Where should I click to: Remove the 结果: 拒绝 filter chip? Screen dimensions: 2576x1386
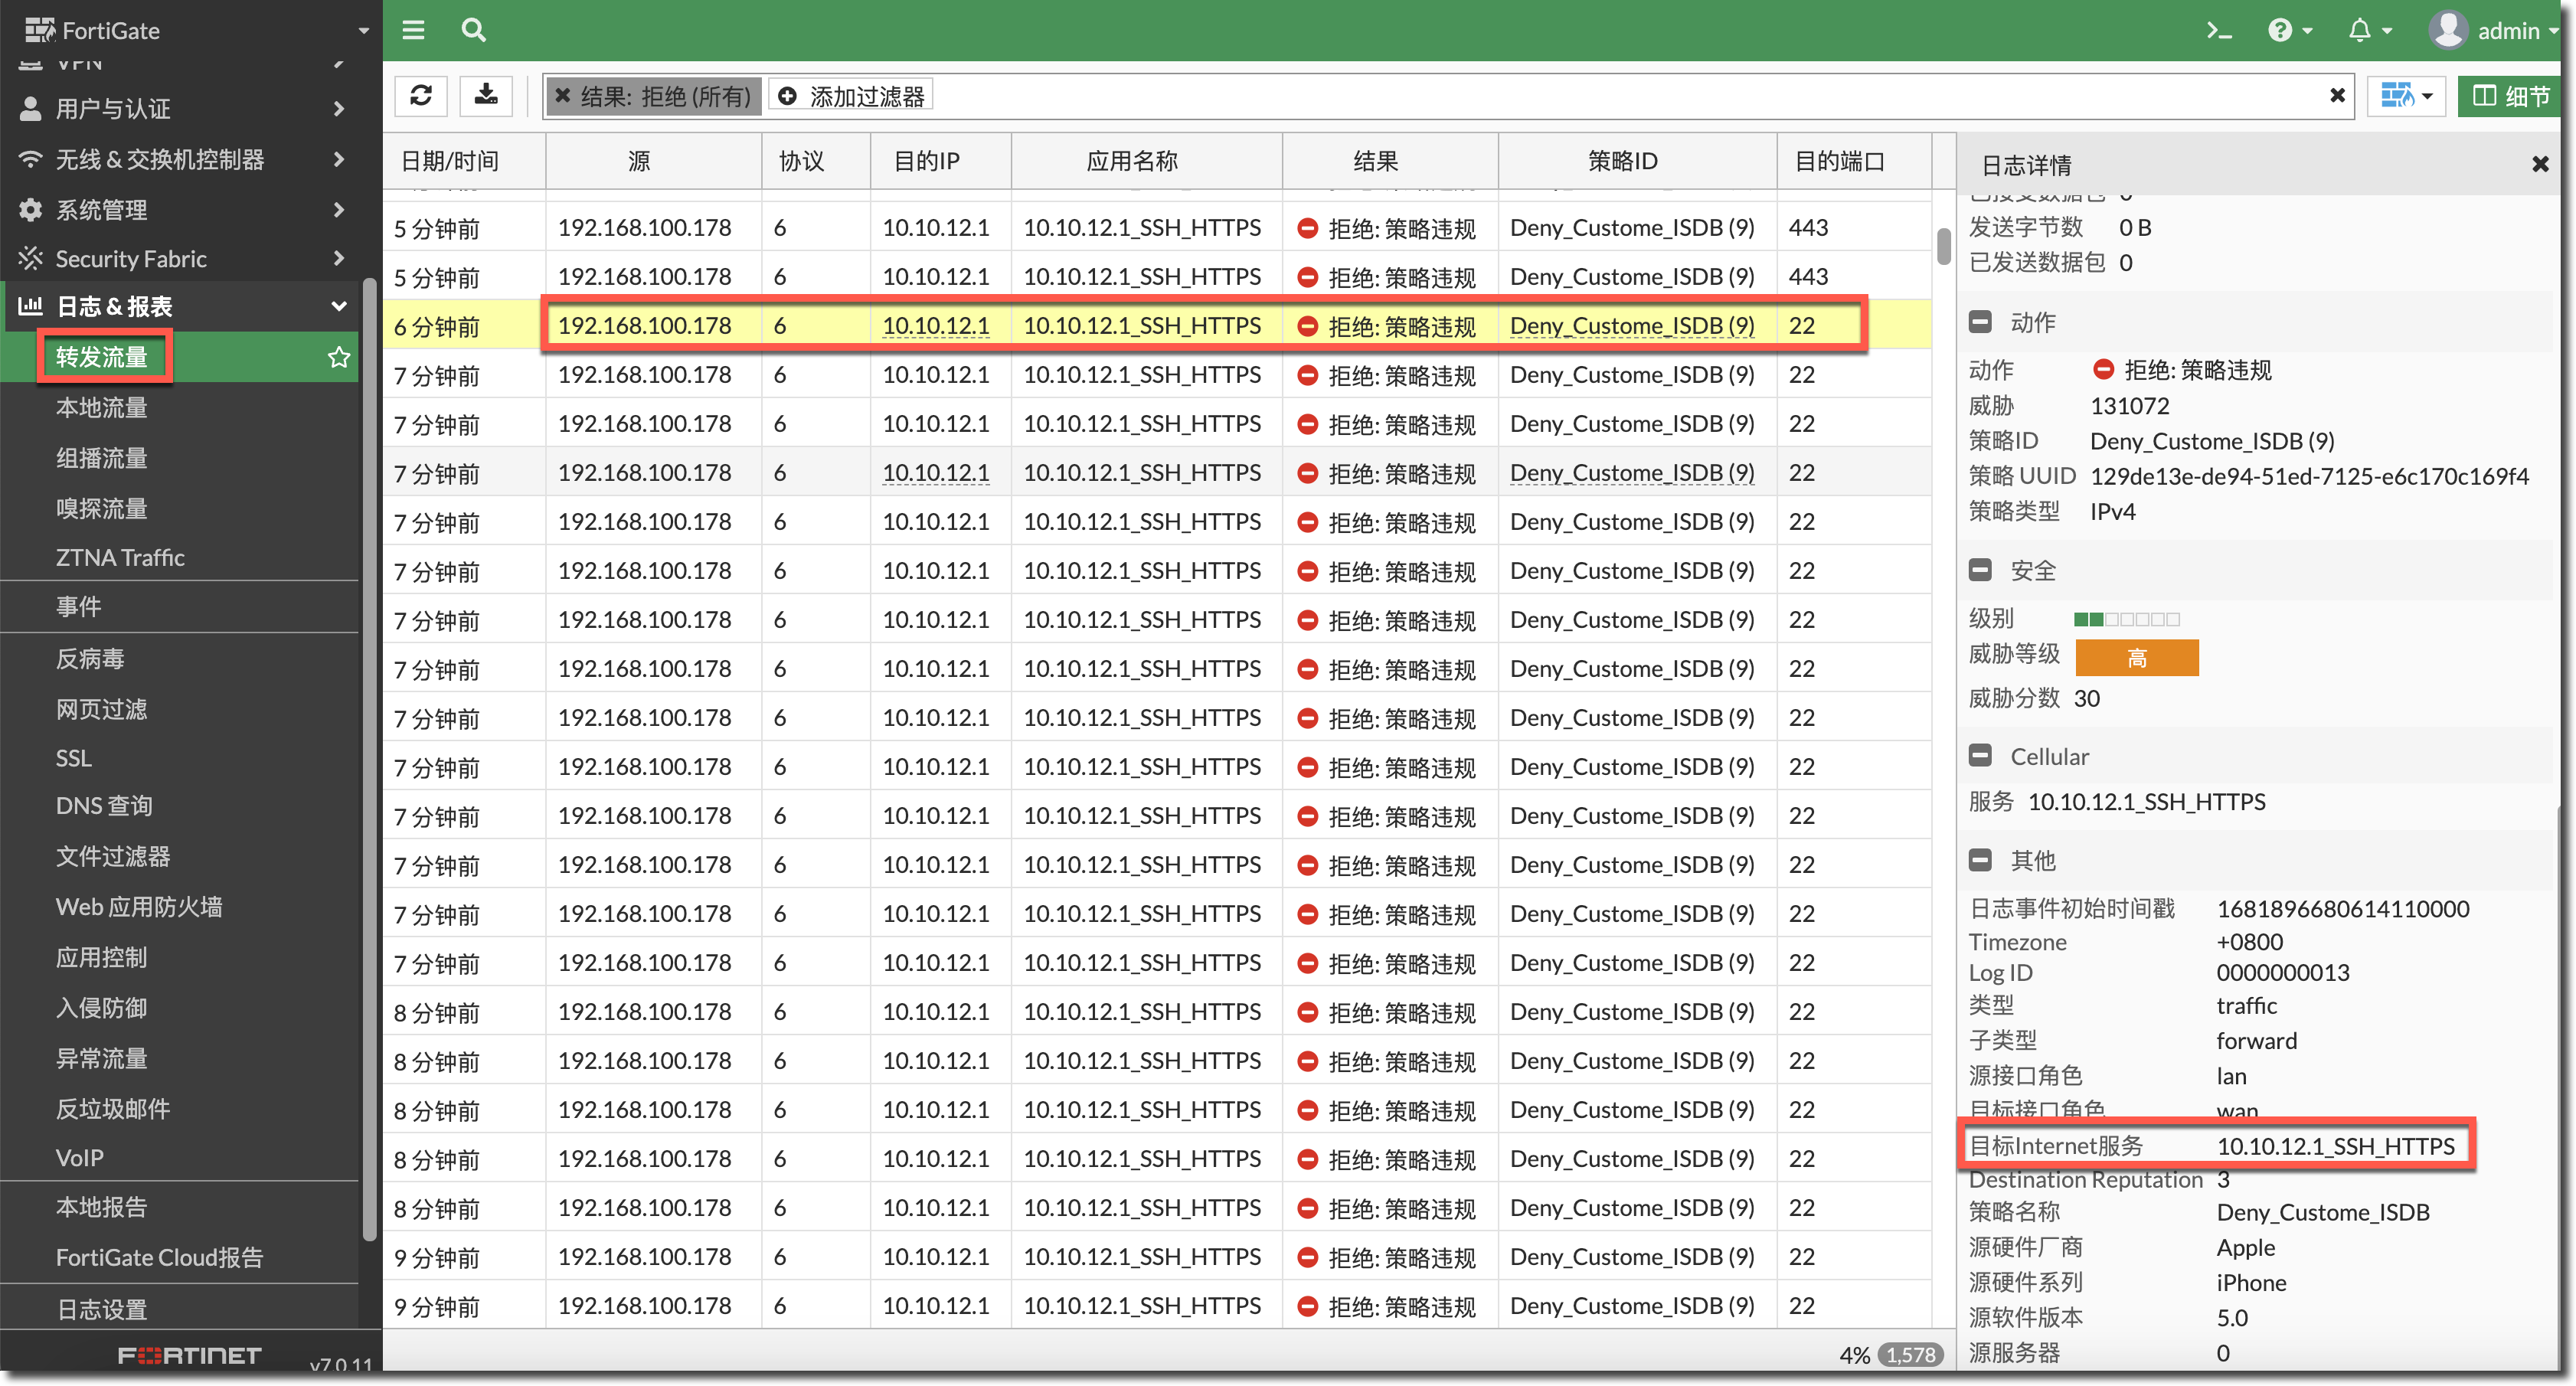point(562,96)
